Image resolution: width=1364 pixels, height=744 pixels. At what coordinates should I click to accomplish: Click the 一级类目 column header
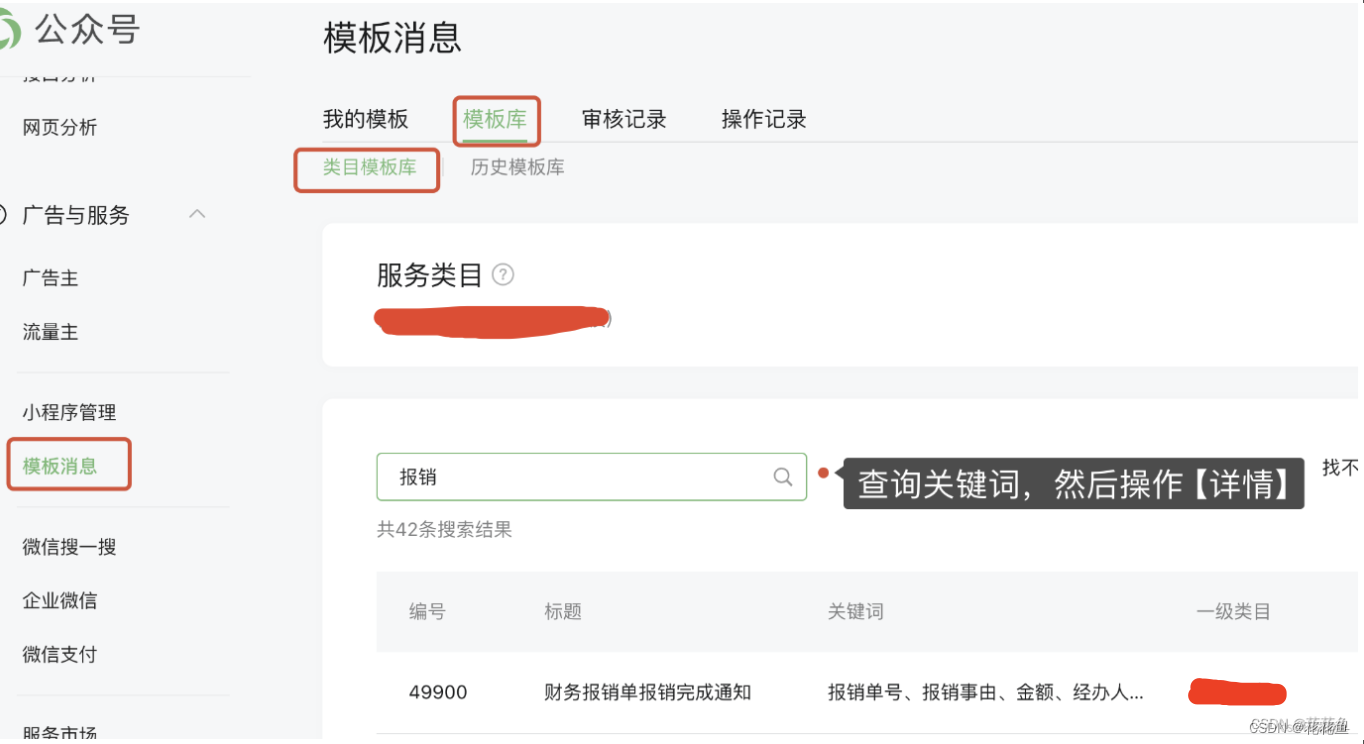click(x=1233, y=611)
